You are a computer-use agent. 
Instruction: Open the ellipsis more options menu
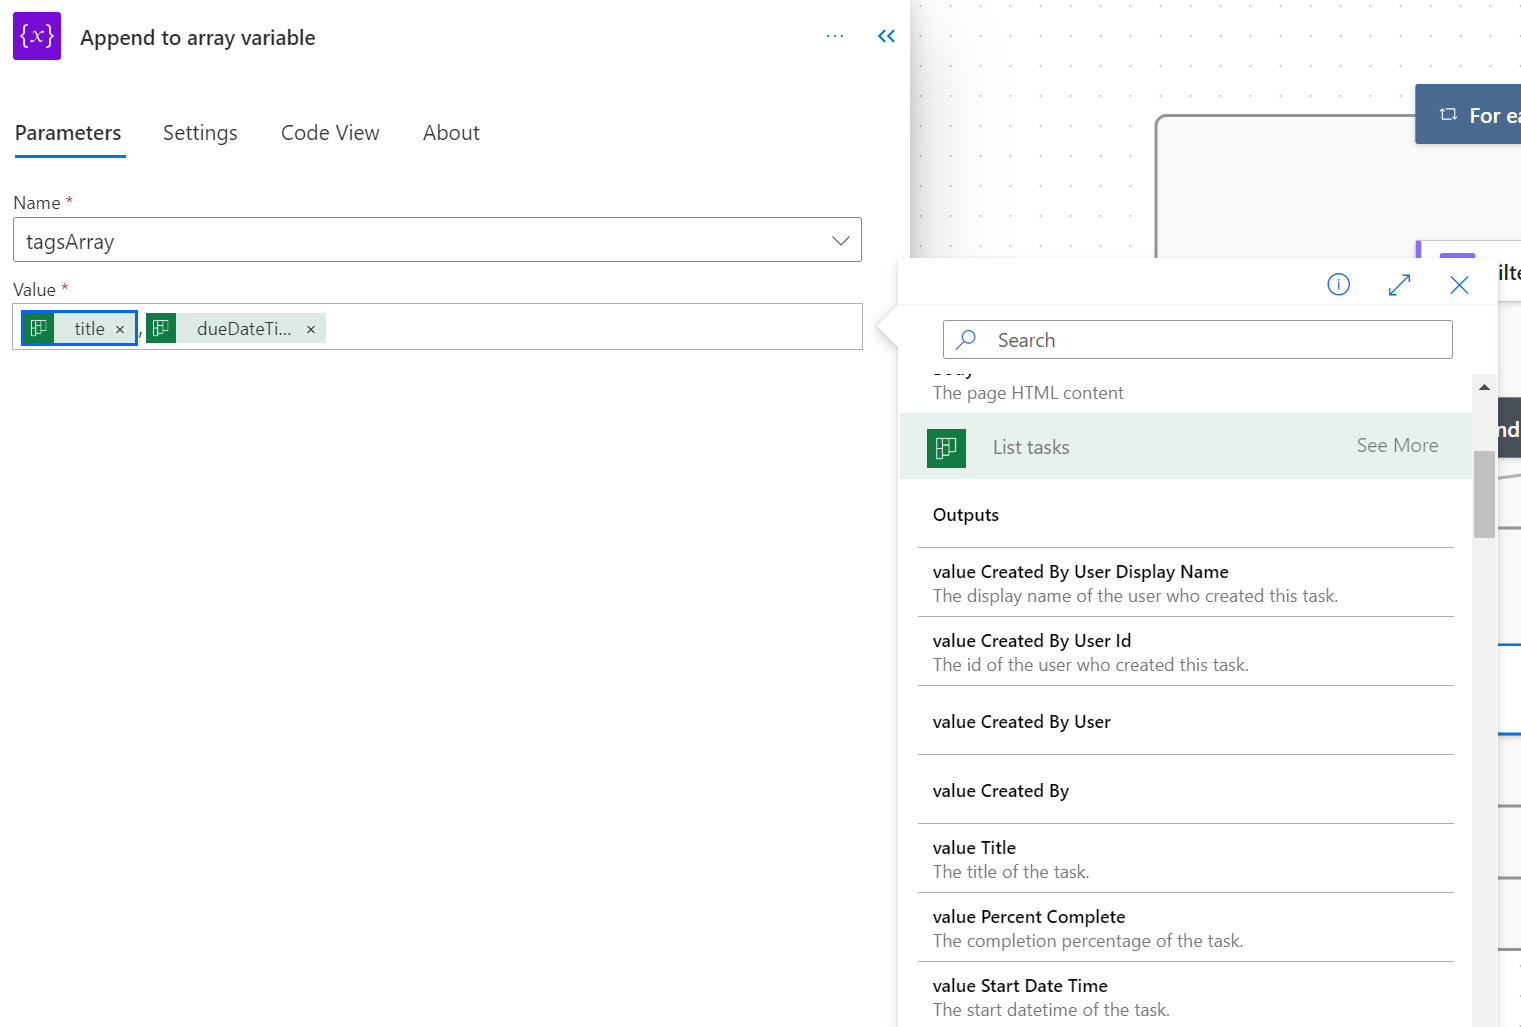[835, 36]
